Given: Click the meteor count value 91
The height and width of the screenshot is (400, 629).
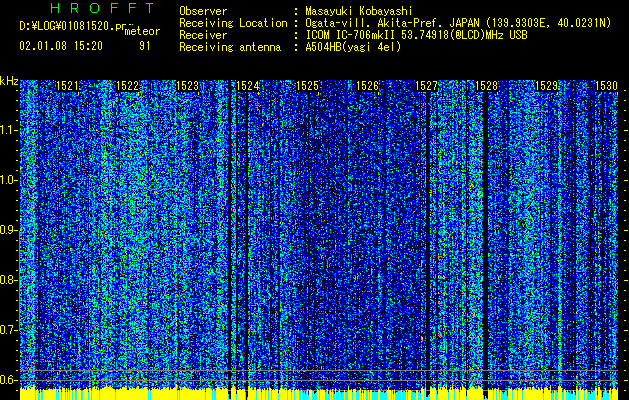Looking at the screenshot, I should (x=144, y=46).
